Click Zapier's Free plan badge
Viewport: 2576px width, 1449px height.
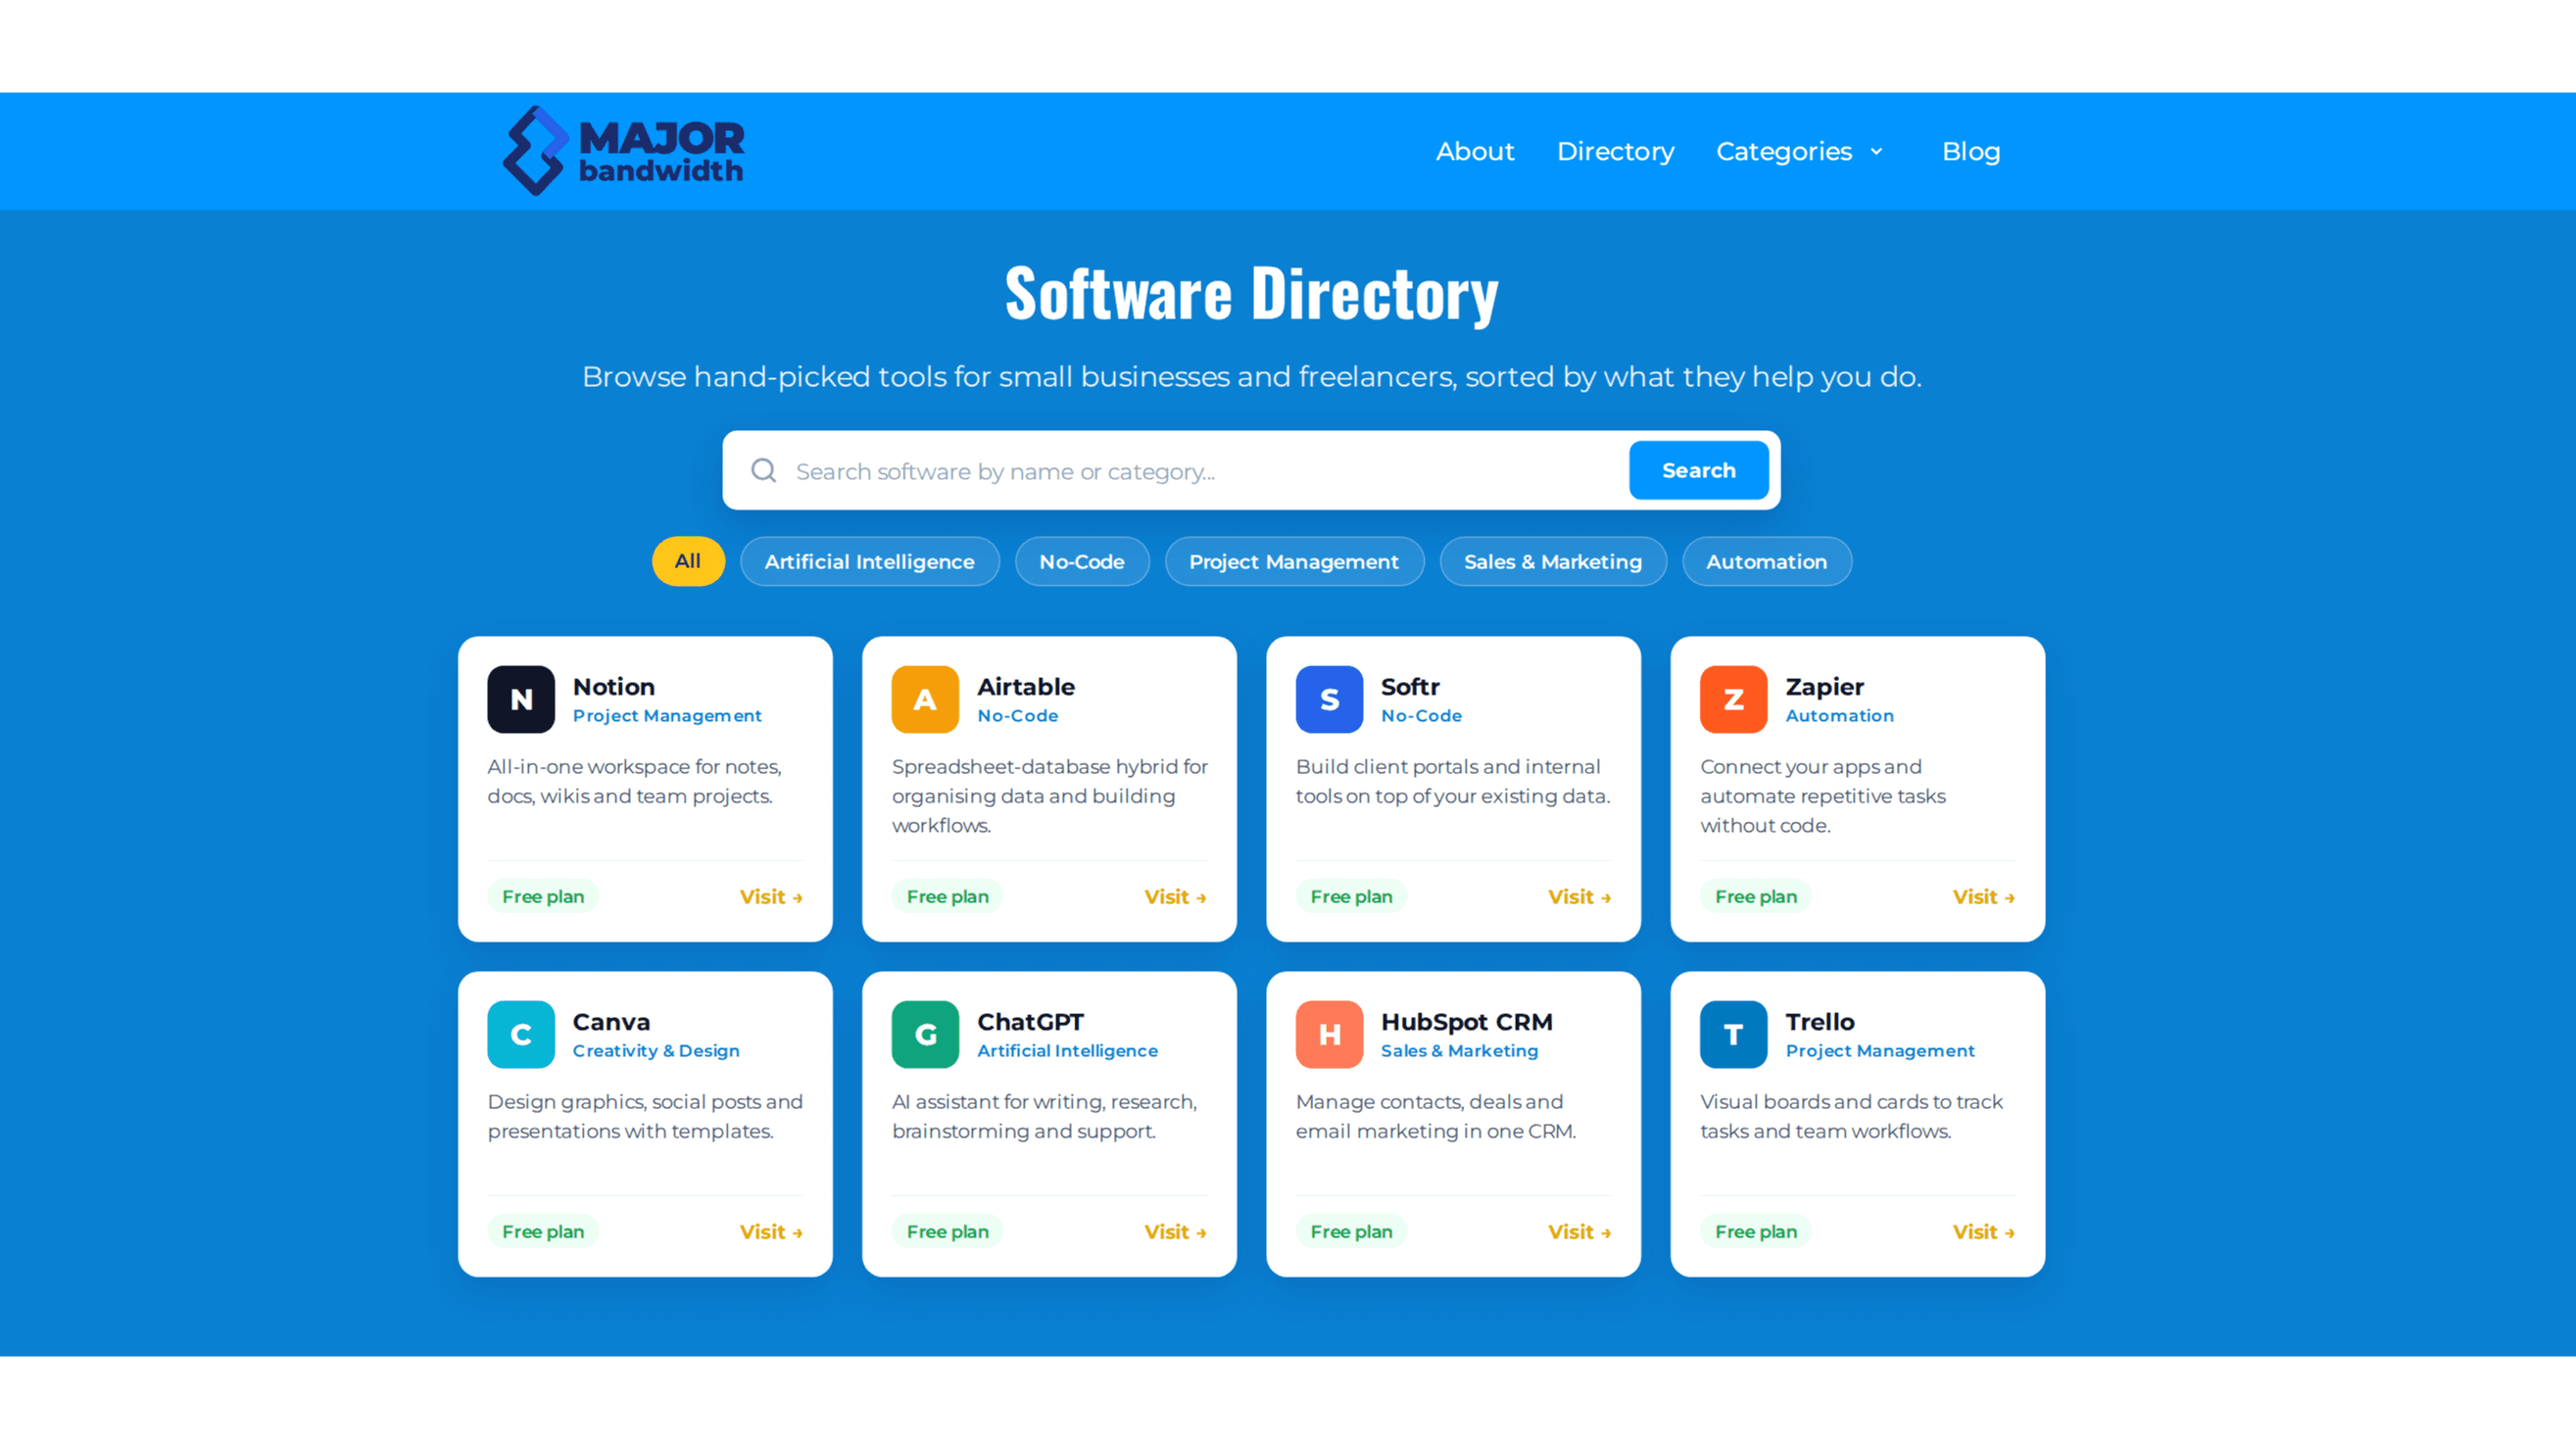coord(1755,897)
